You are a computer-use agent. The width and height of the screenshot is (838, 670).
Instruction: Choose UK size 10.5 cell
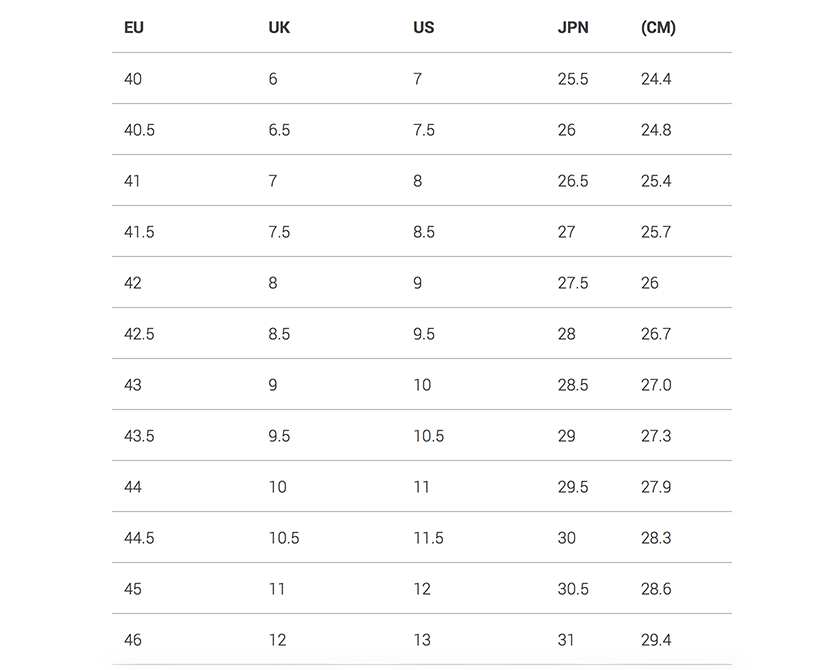coord(284,538)
